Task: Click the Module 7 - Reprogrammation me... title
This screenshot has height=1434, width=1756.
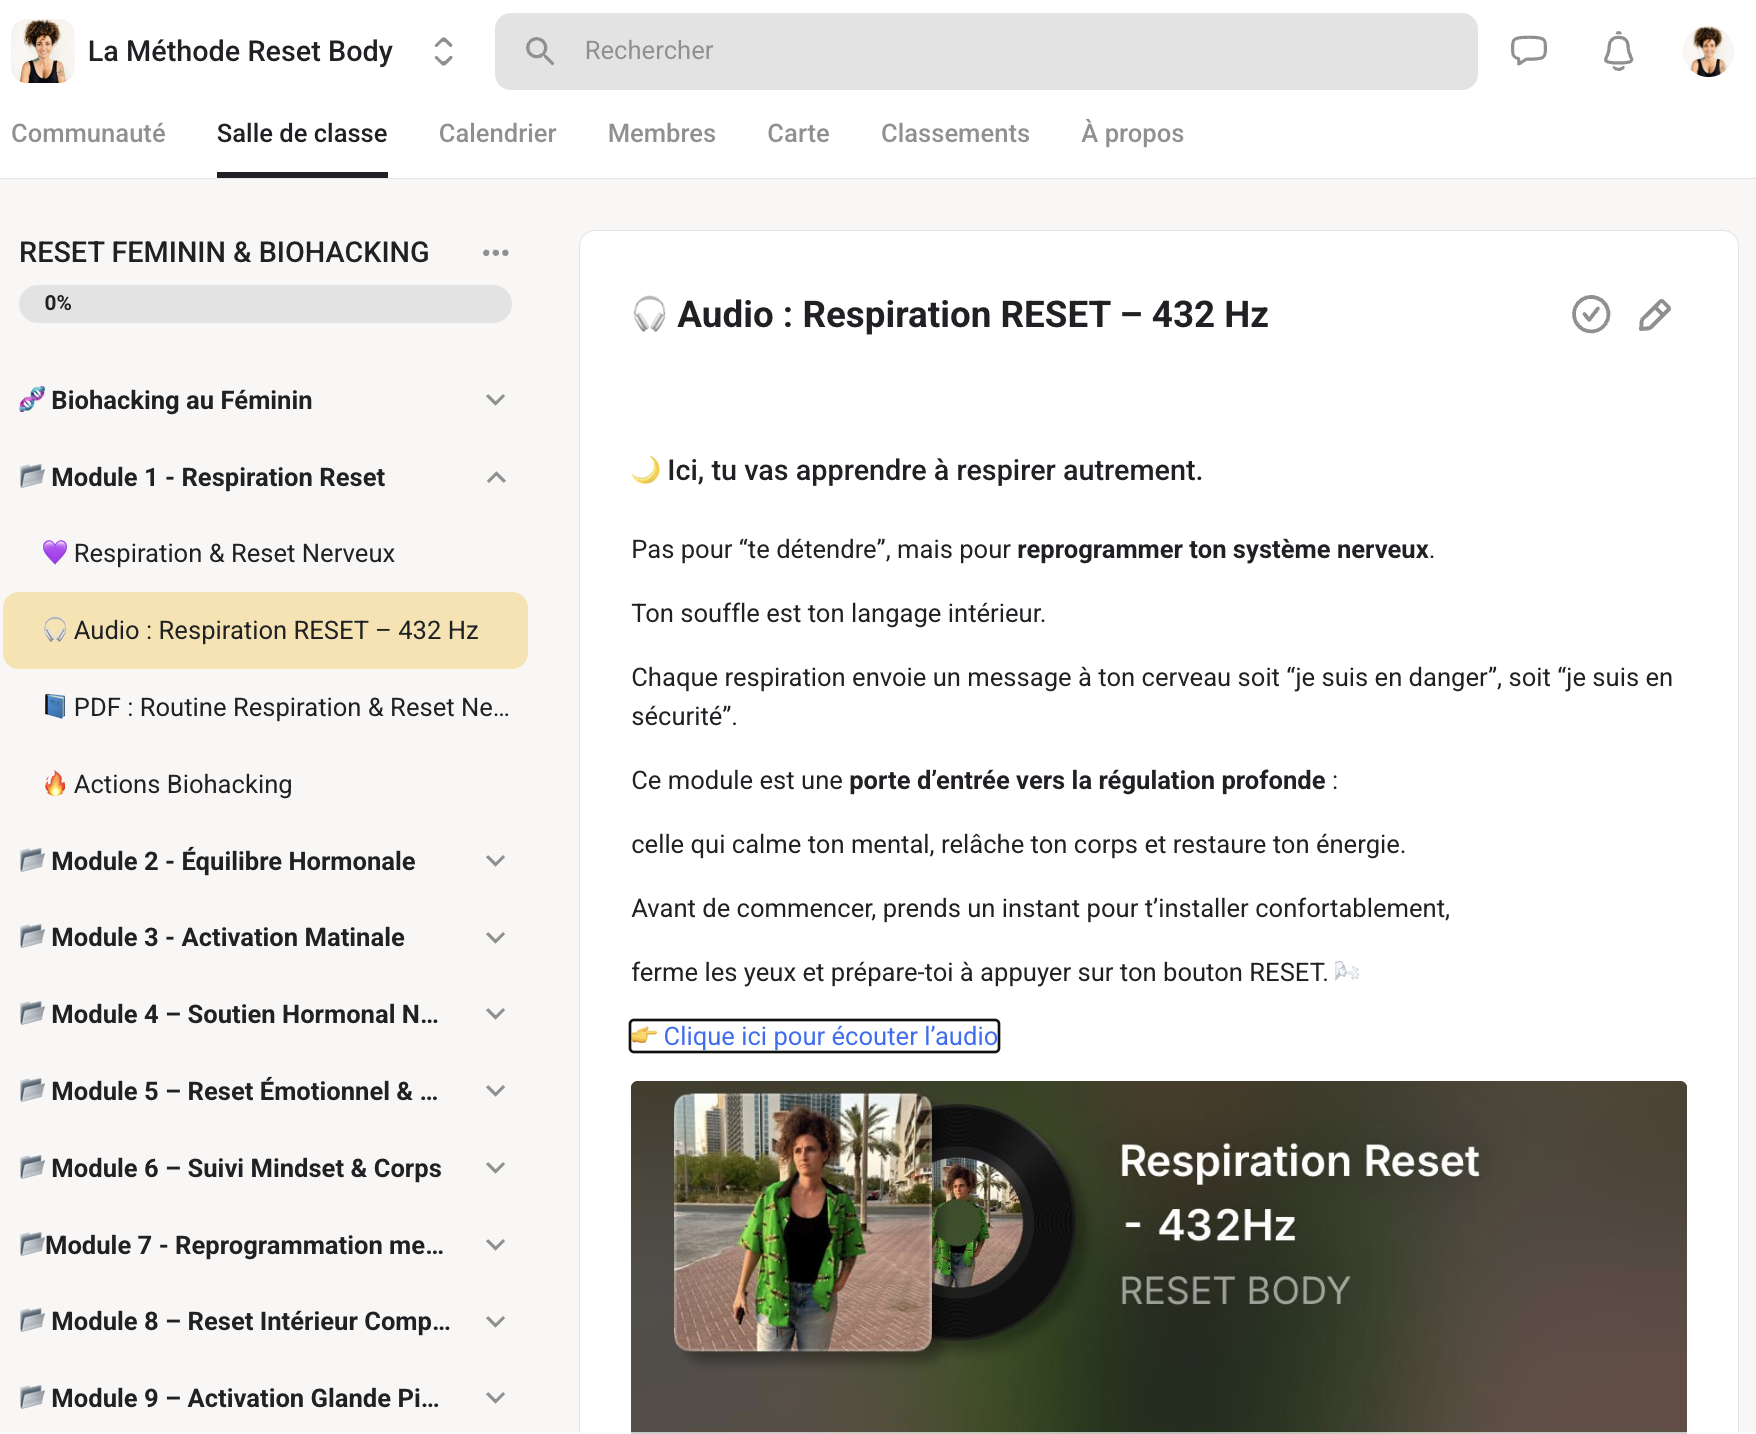Action: 244,1245
